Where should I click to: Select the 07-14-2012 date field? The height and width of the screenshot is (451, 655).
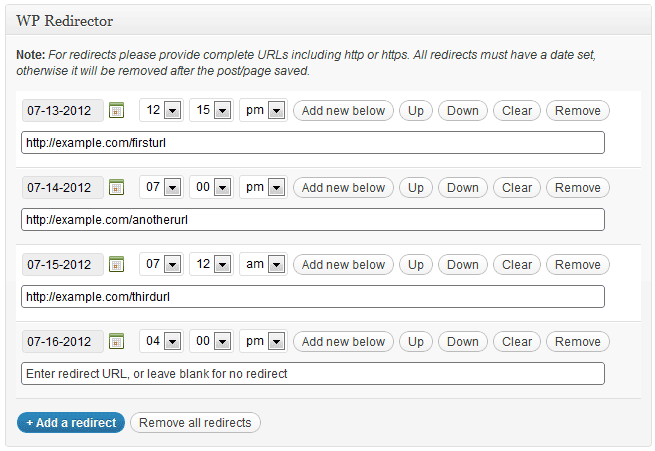(63, 187)
